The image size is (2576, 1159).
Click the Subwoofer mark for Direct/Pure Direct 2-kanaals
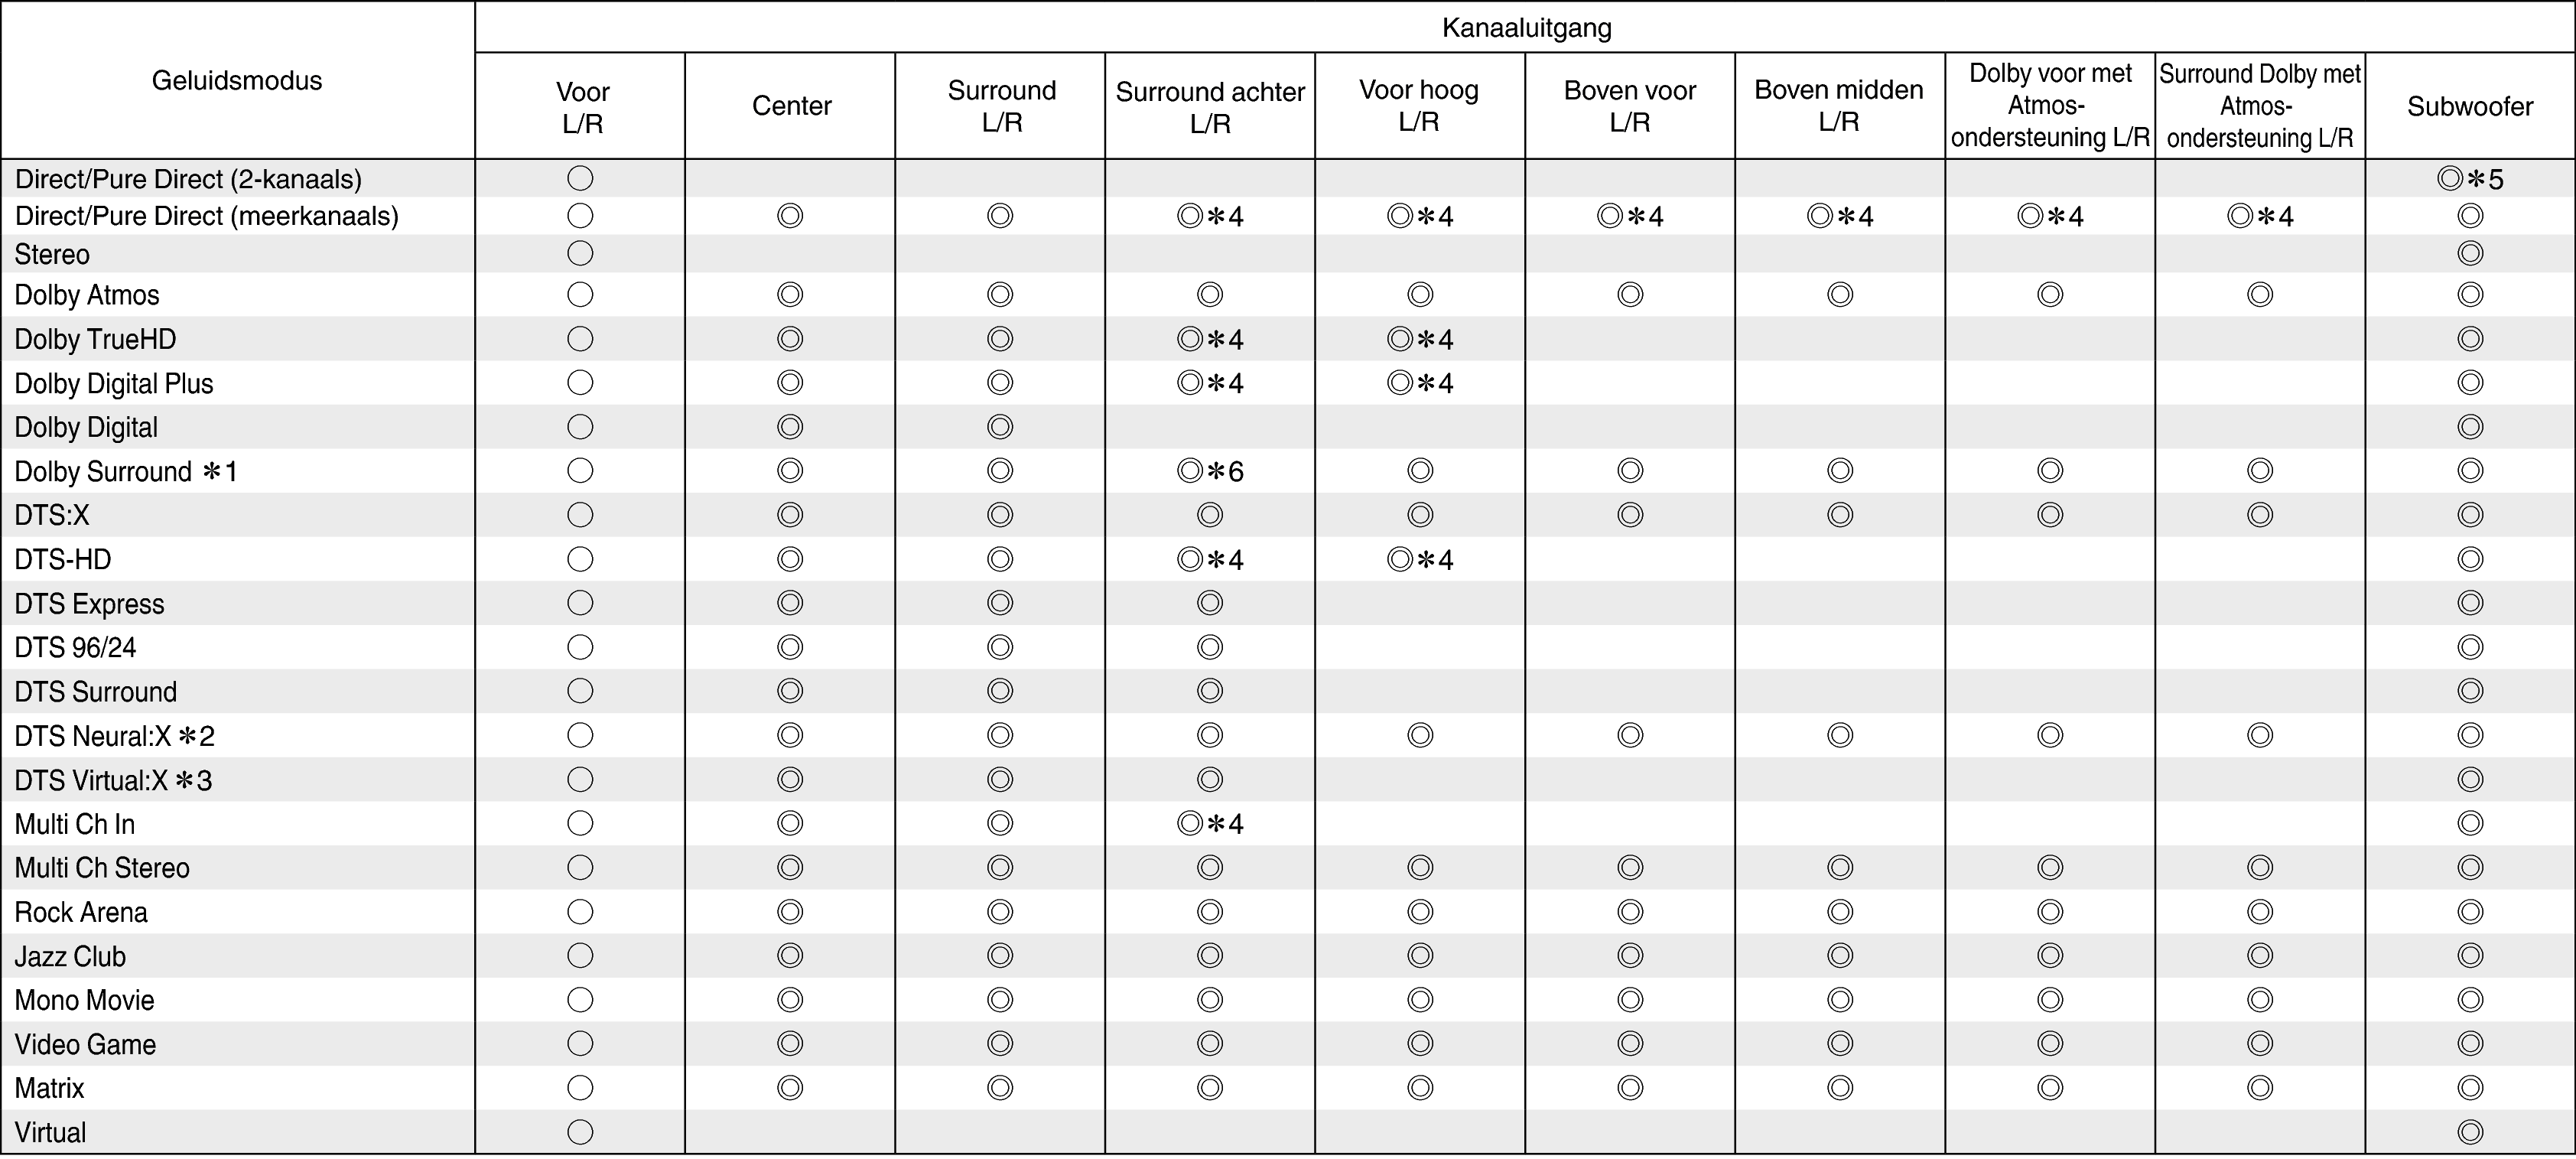point(2470,179)
